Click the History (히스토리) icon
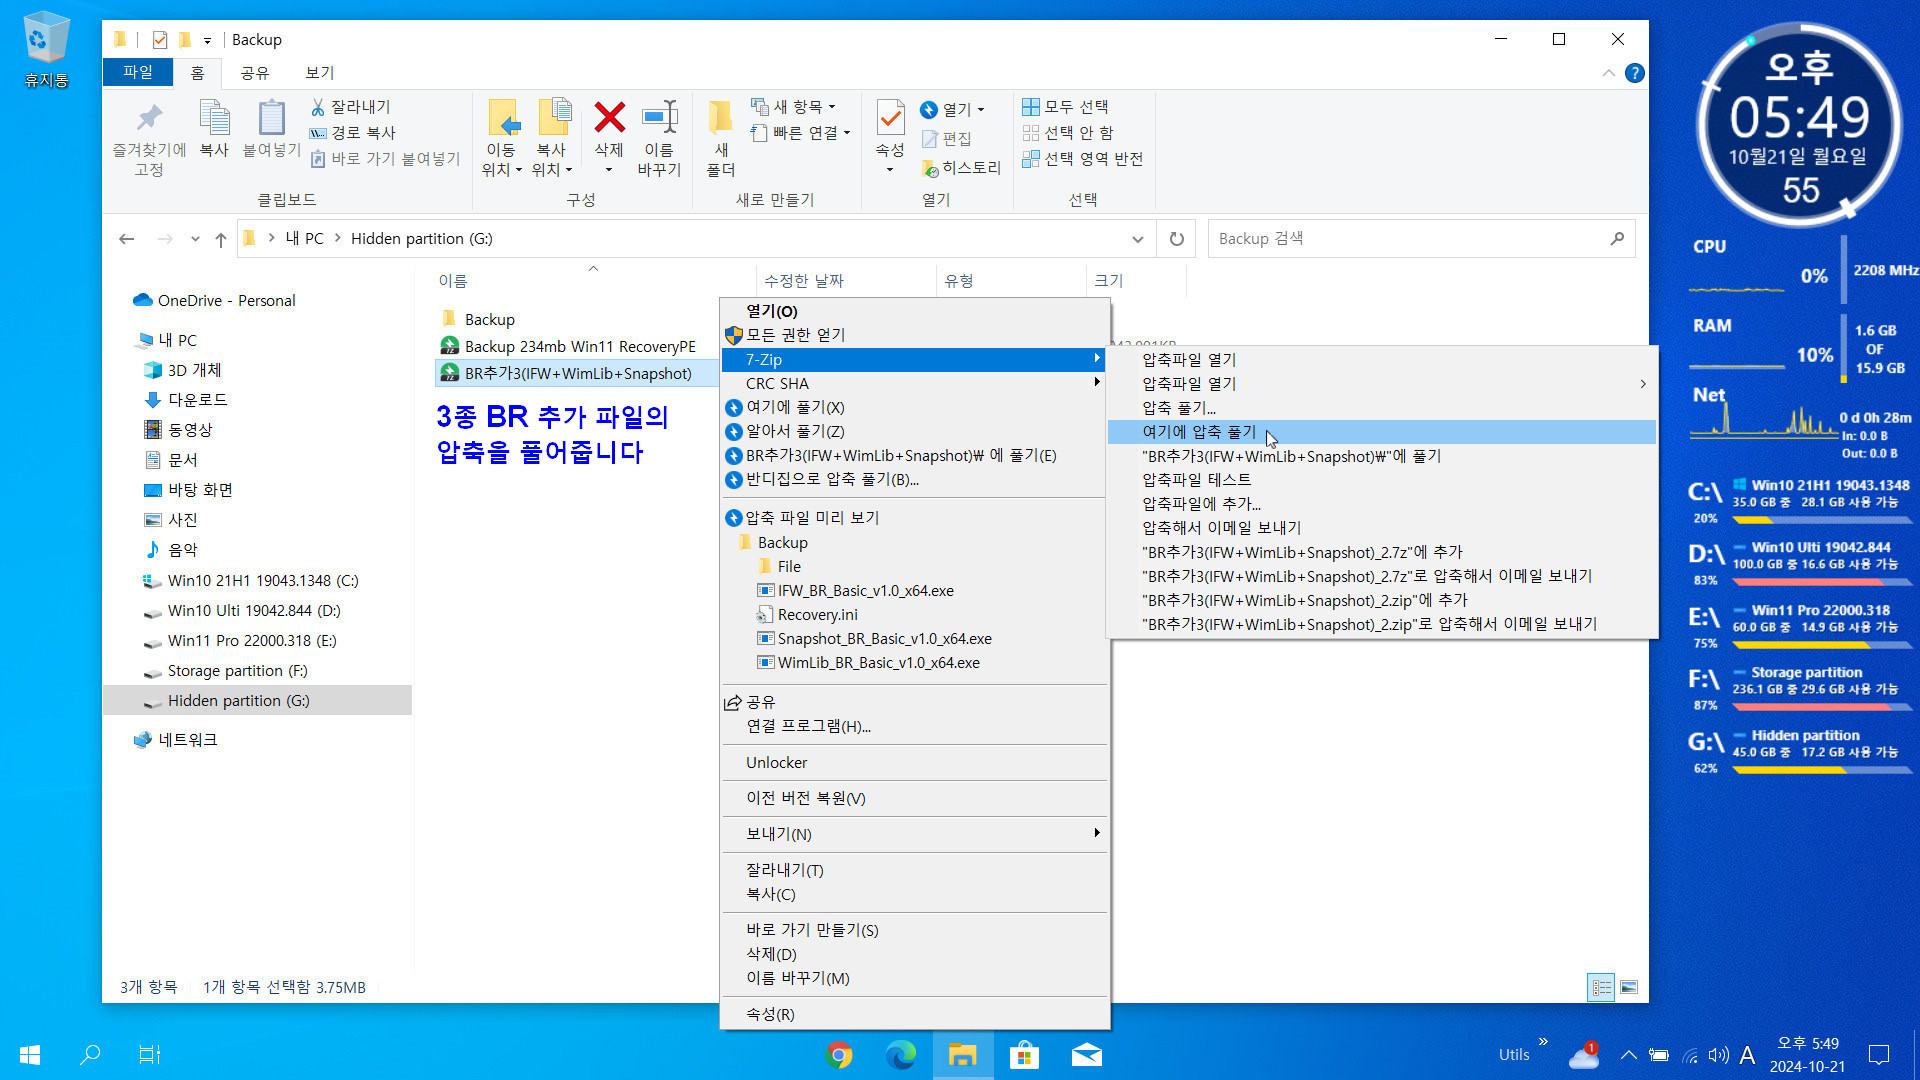1920x1080 pixels. [x=929, y=168]
